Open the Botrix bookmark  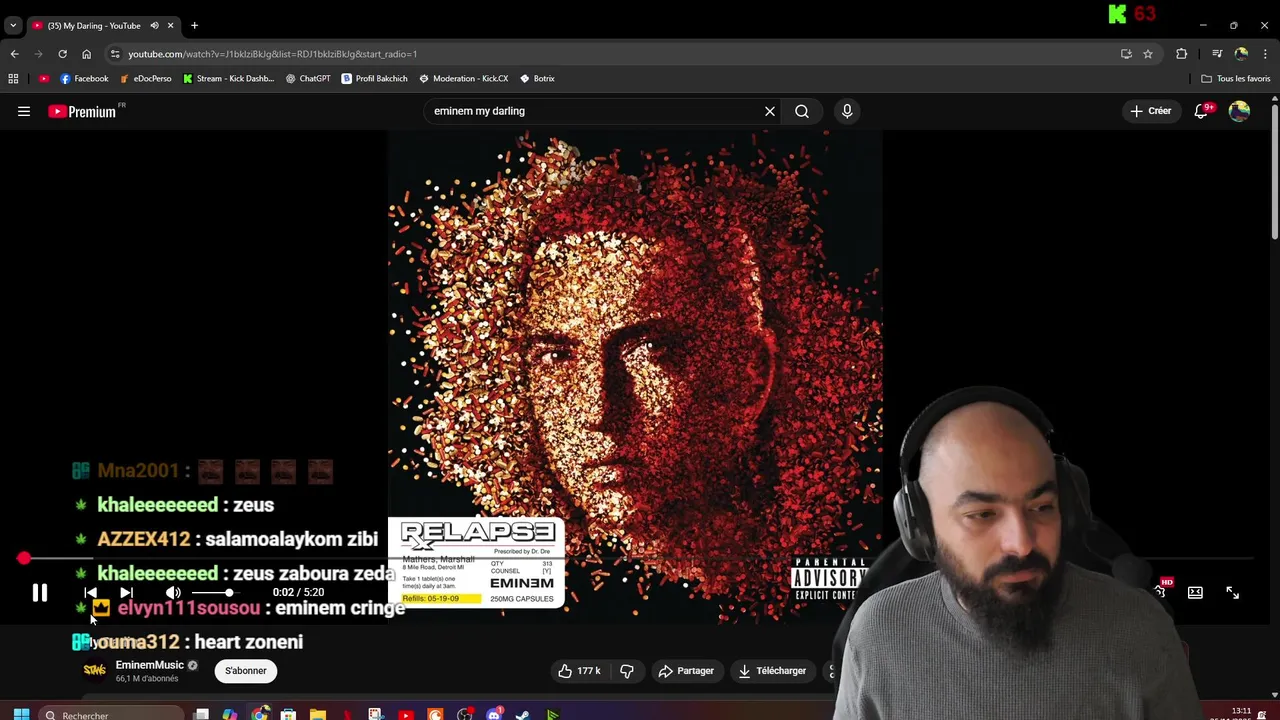[538, 78]
